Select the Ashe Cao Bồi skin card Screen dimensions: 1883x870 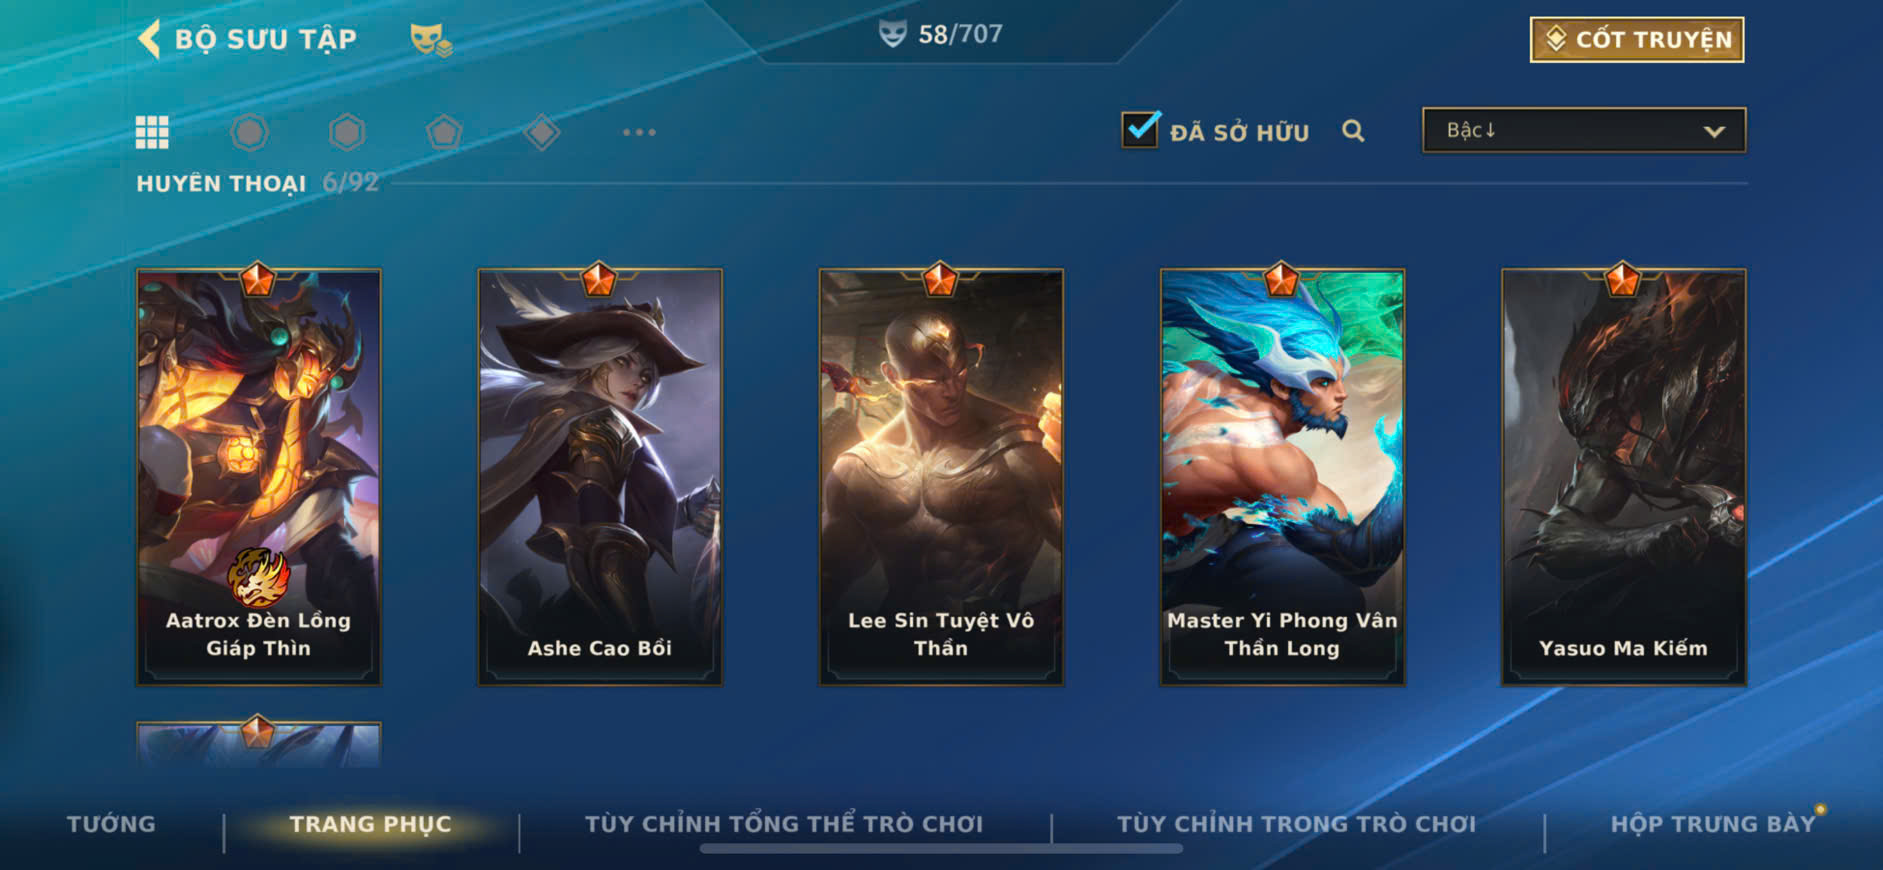(600, 477)
